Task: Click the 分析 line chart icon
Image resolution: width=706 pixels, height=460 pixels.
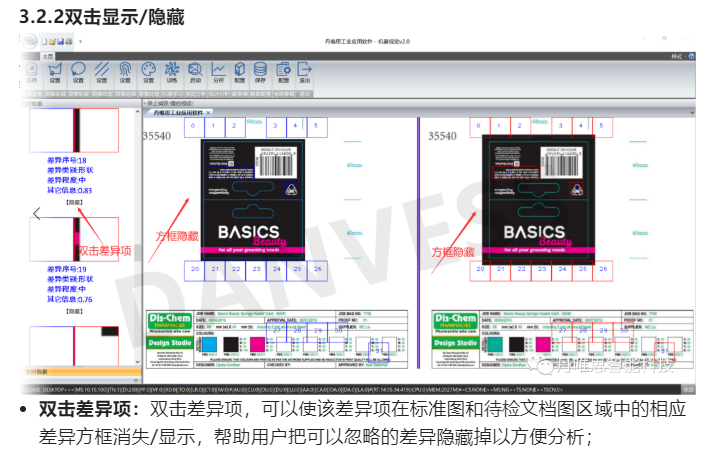Action: [218, 72]
